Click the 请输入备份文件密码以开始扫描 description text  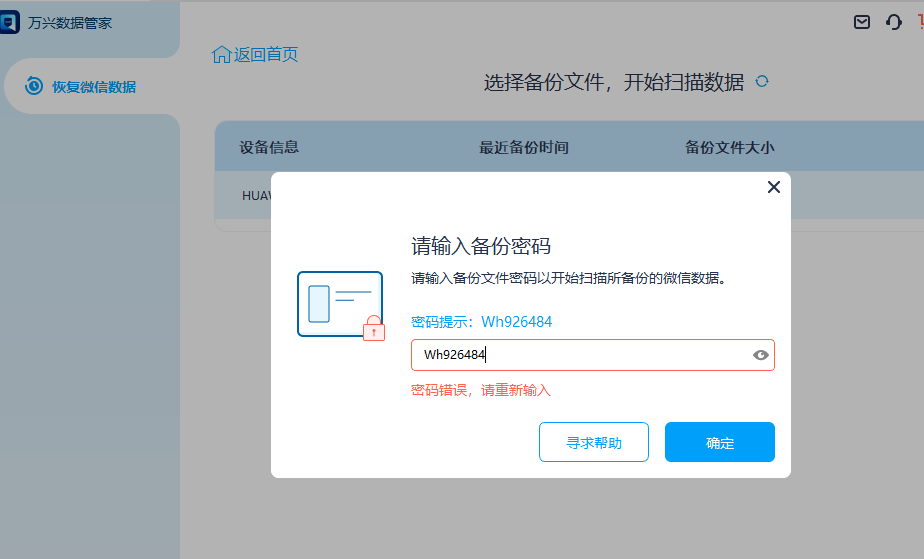click(568, 277)
